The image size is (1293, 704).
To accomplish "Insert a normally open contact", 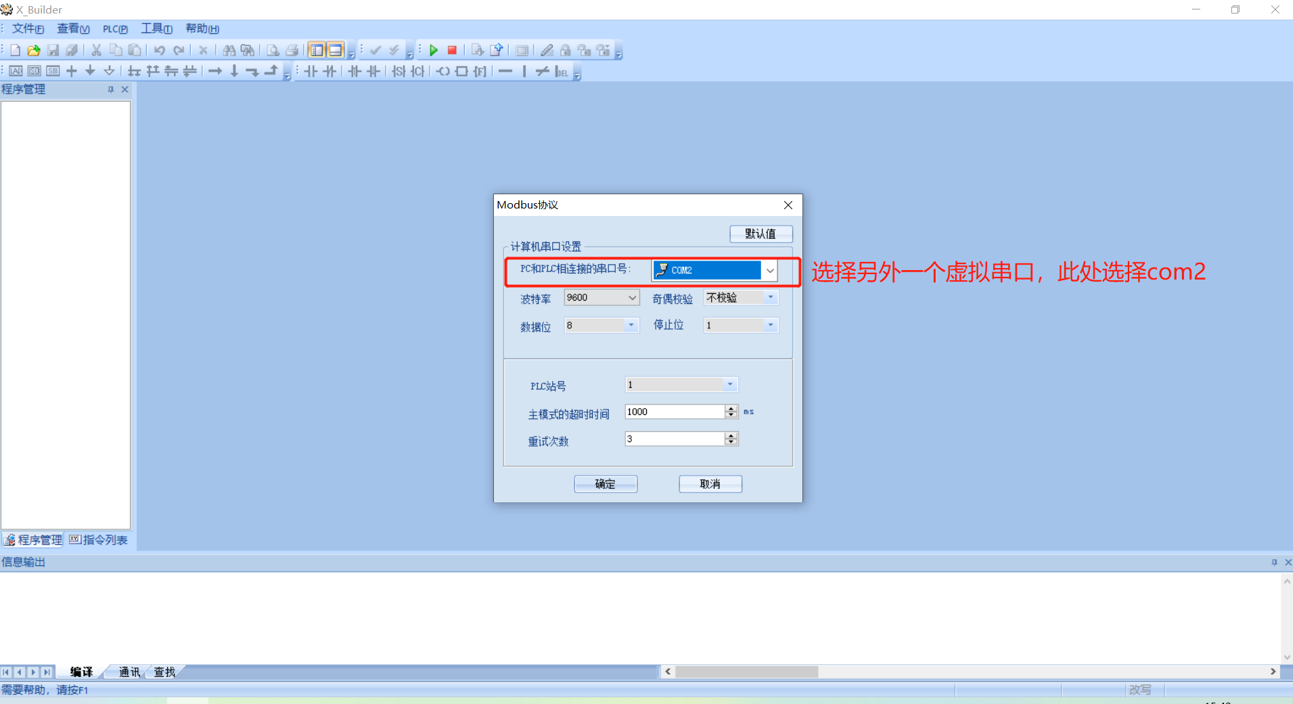I will coord(311,71).
